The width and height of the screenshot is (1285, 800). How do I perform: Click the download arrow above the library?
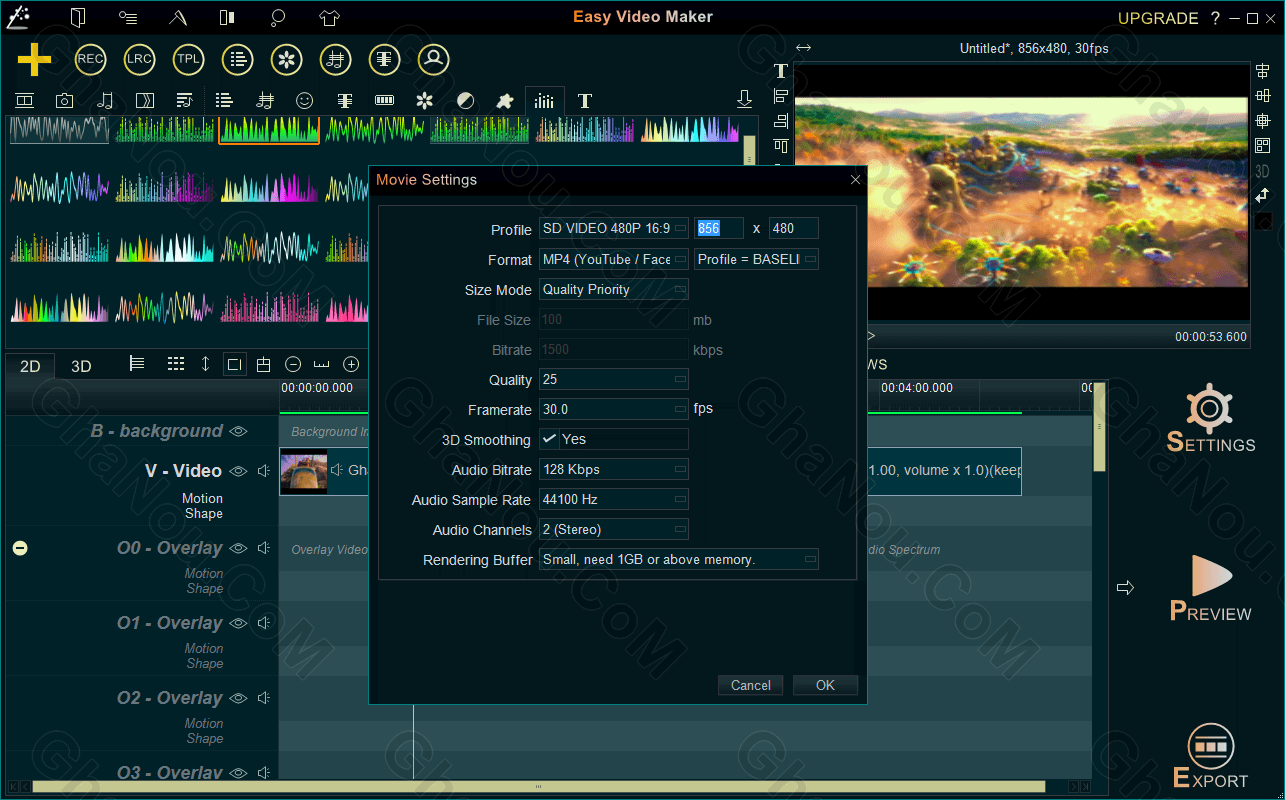744,99
